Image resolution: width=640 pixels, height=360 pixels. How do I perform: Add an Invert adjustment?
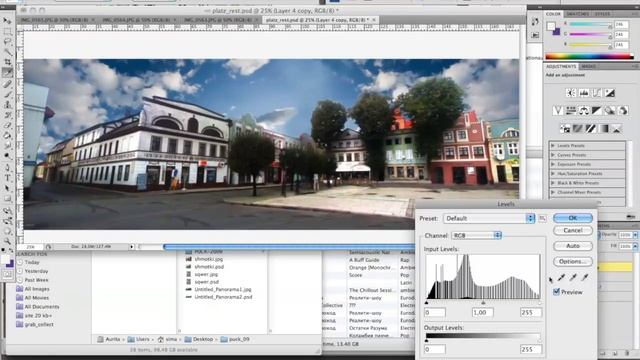(565, 129)
